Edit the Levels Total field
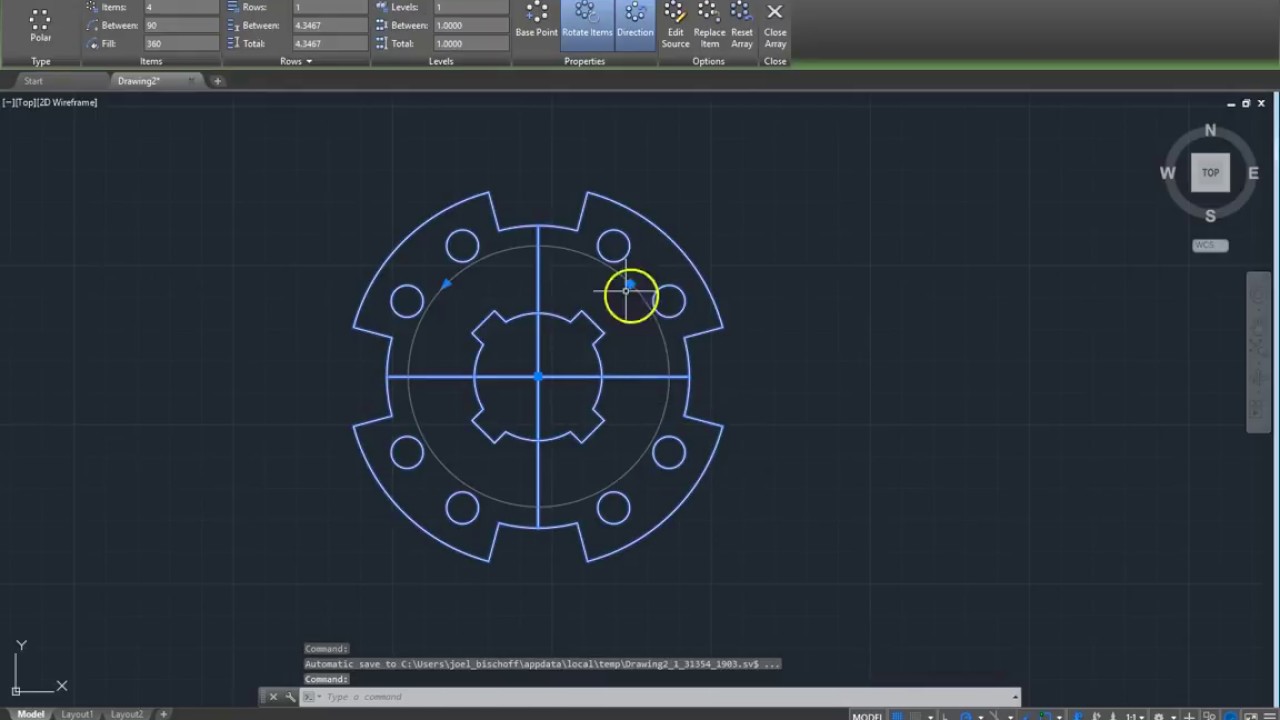 tap(471, 43)
